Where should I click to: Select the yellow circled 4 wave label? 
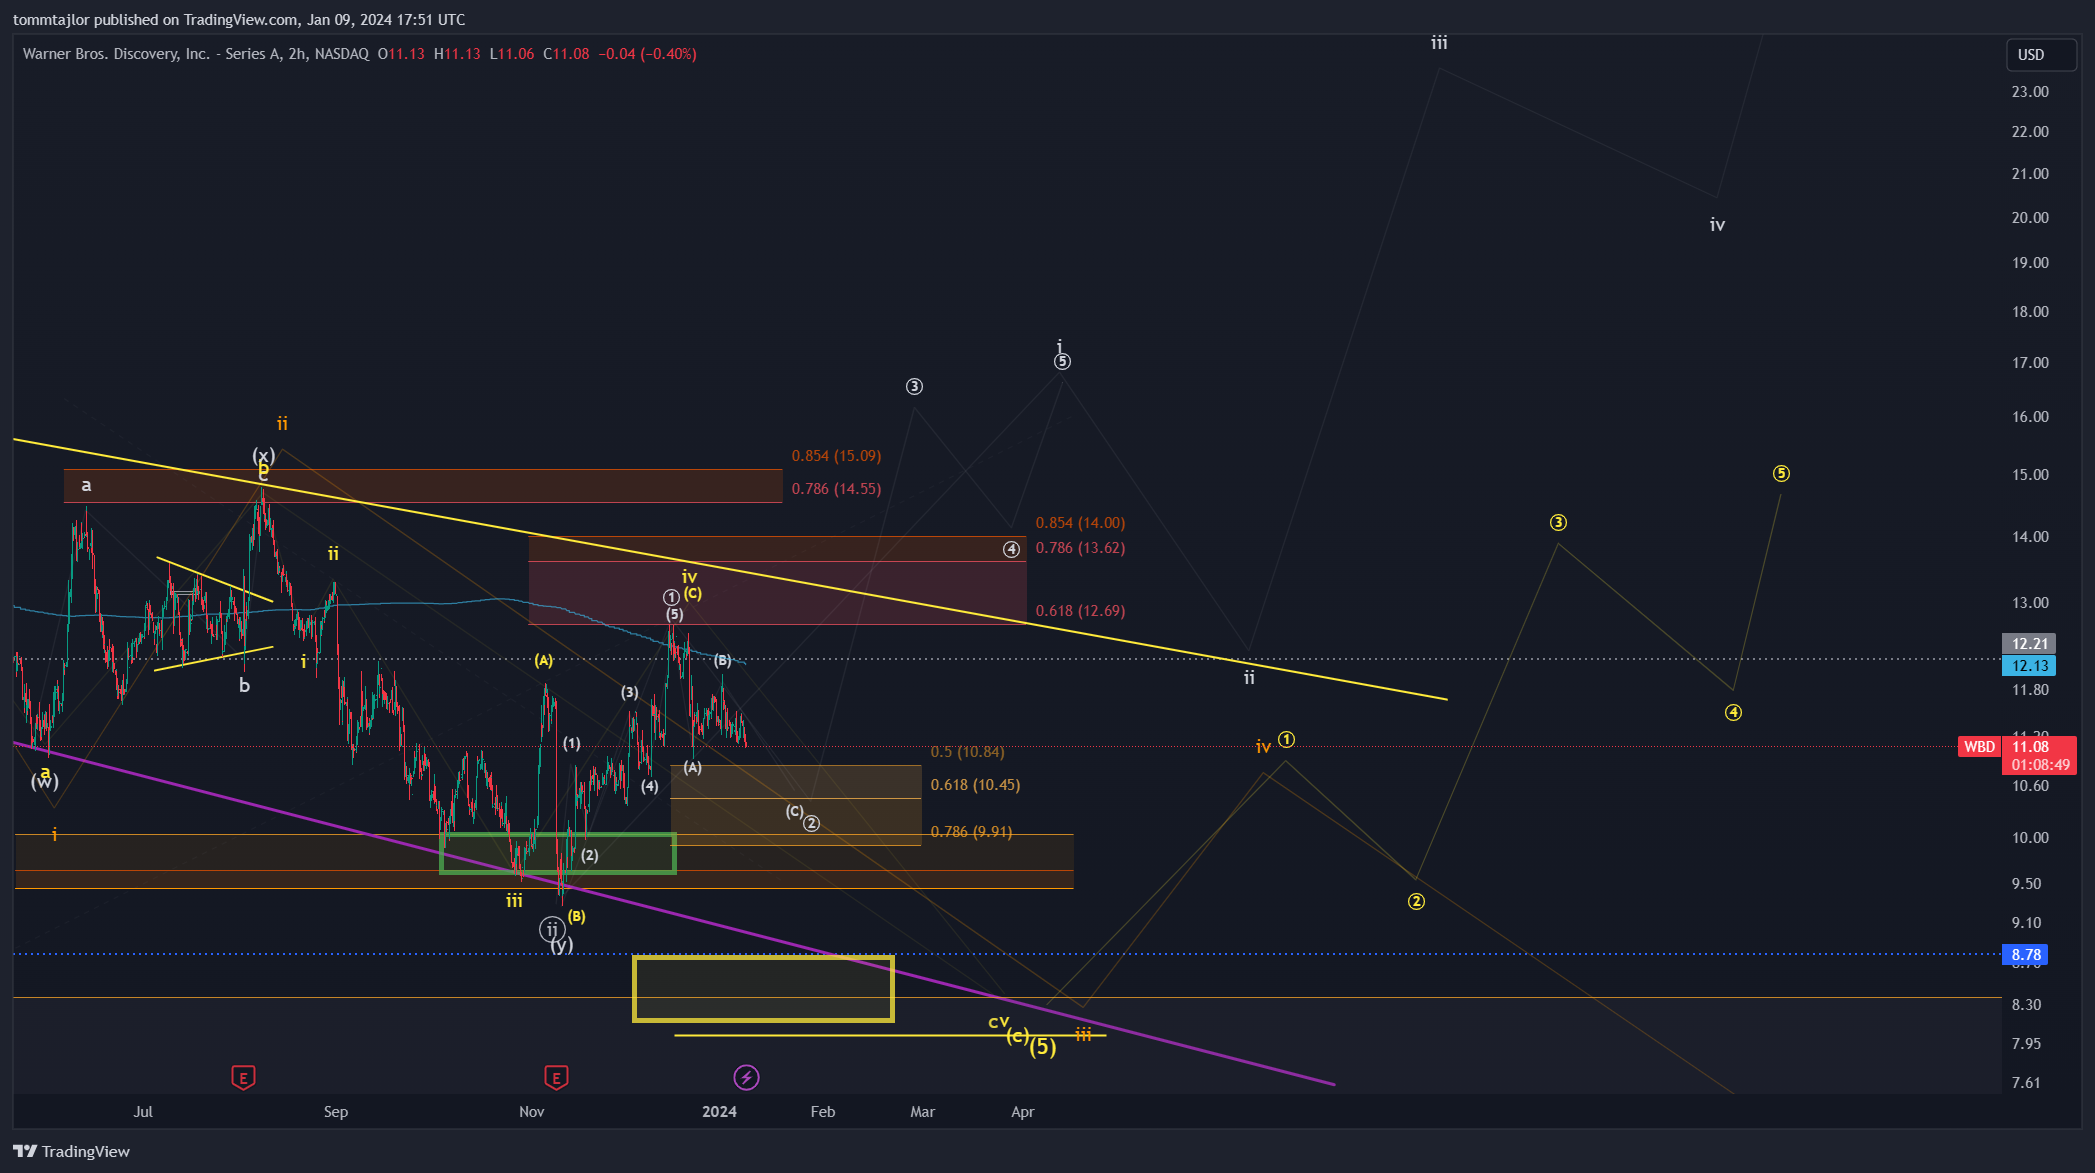(1733, 713)
